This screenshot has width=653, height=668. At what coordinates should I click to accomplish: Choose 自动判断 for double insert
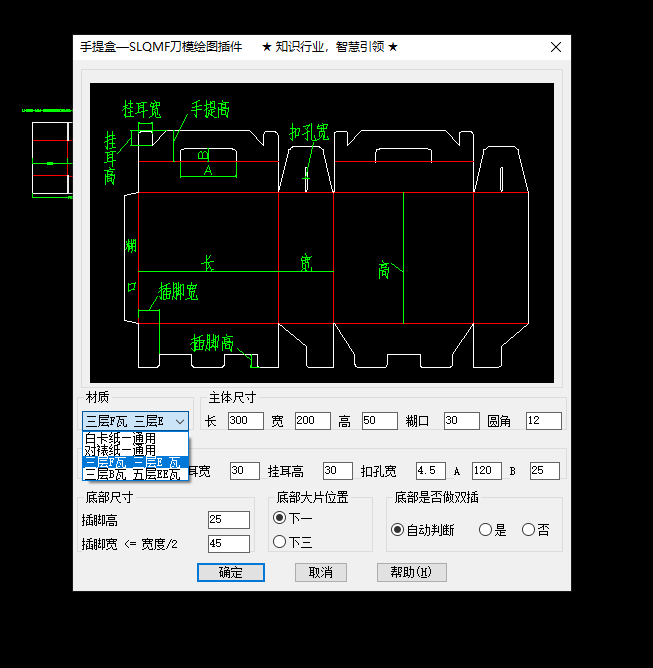pyautogui.click(x=398, y=530)
